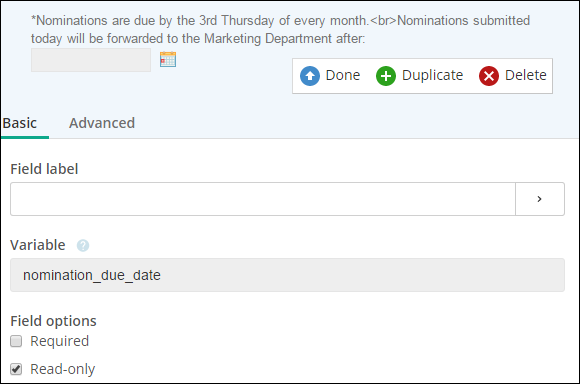This screenshot has height=384, width=580.
Task: Switch to the Advanced tab
Action: point(102,123)
